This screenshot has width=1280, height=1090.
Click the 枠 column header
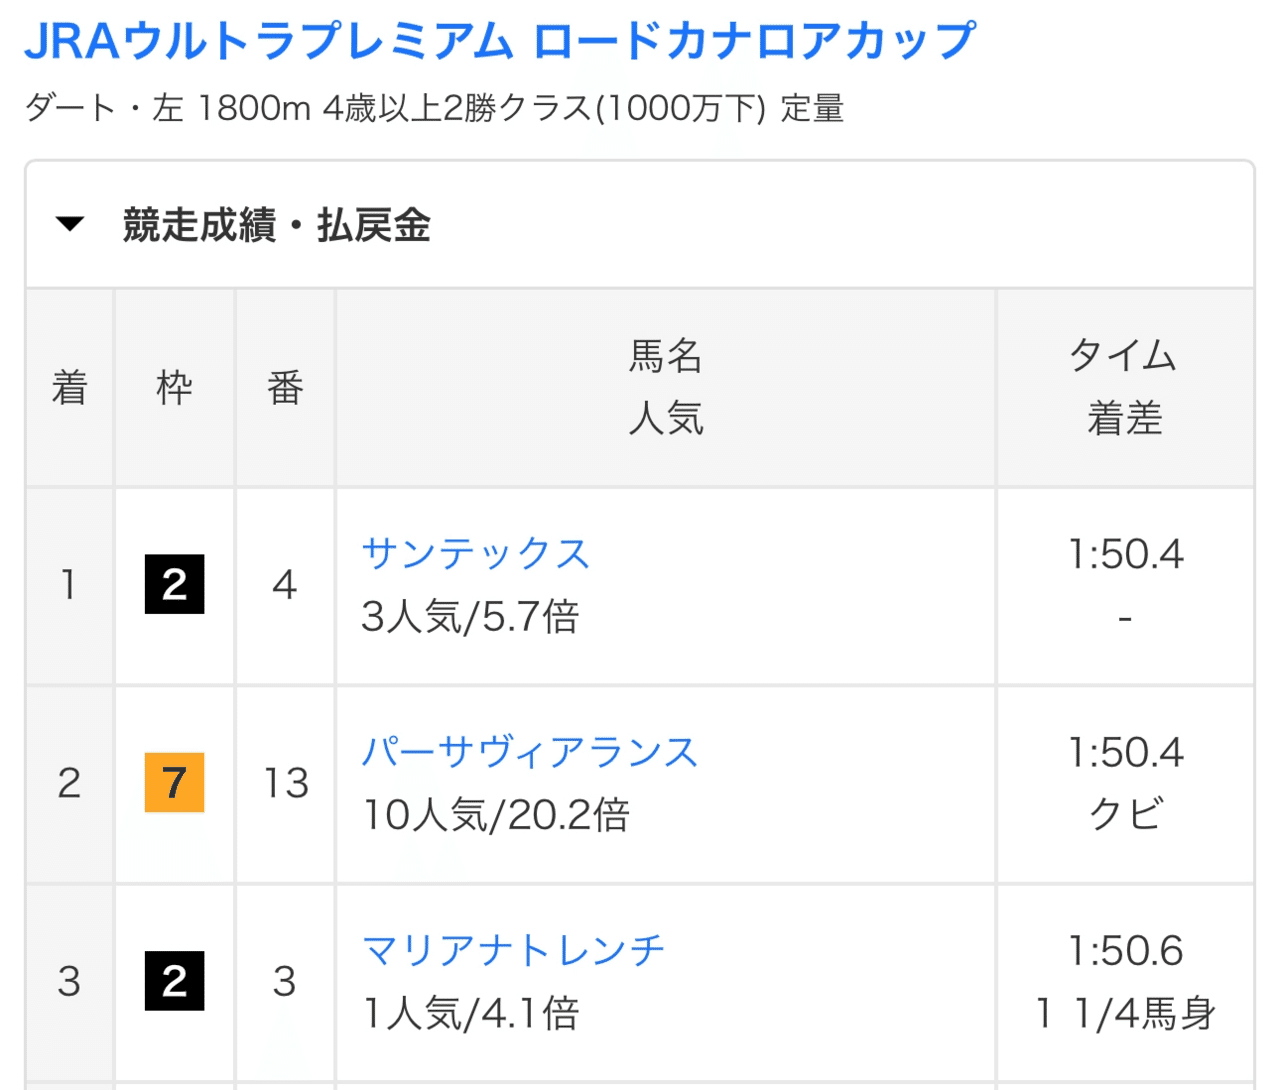point(175,389)
